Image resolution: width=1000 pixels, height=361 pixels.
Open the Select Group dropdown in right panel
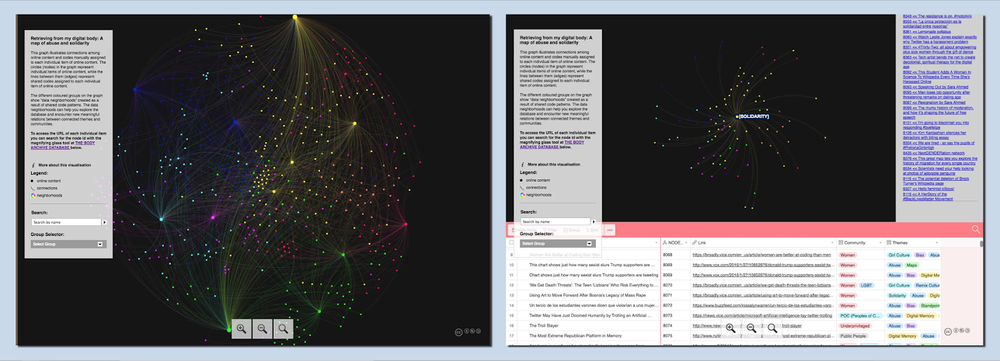(x=557, y=244)
